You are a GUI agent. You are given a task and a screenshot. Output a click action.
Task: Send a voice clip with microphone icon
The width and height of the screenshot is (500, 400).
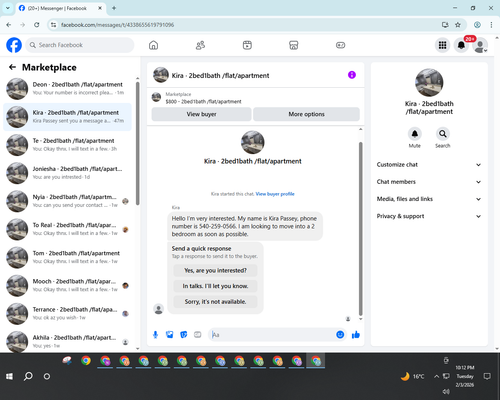tap(155, 335)
